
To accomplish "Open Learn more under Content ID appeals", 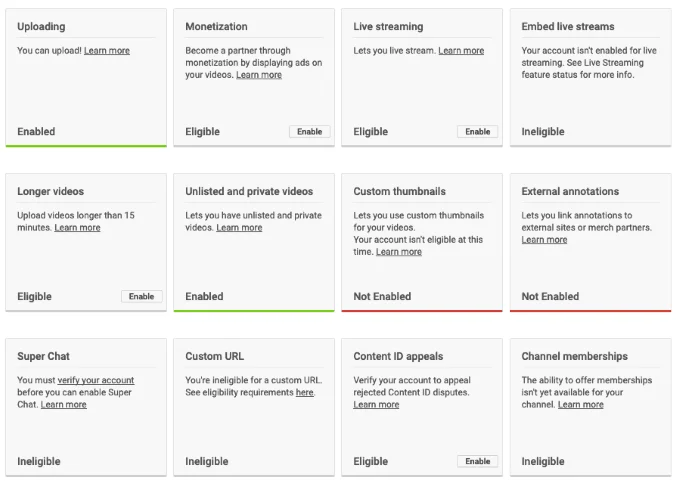I will click(x=377, y=405).
